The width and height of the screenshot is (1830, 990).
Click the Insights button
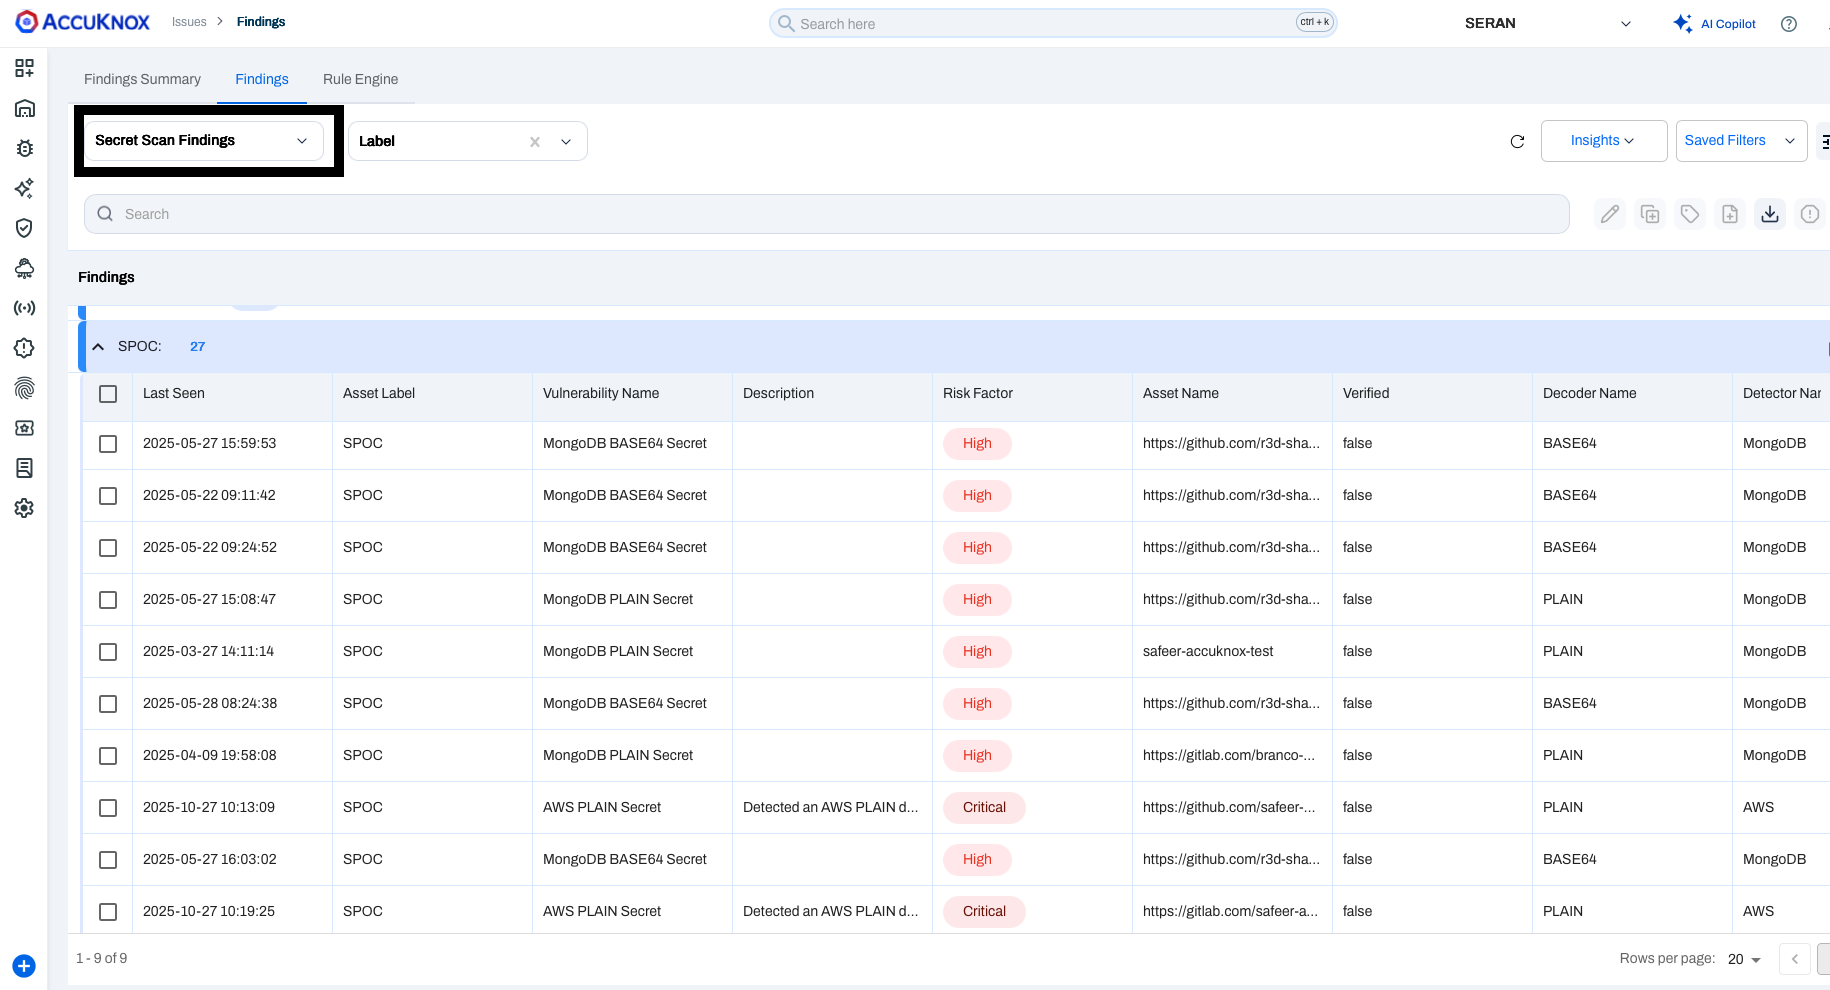coord(1603,141)
